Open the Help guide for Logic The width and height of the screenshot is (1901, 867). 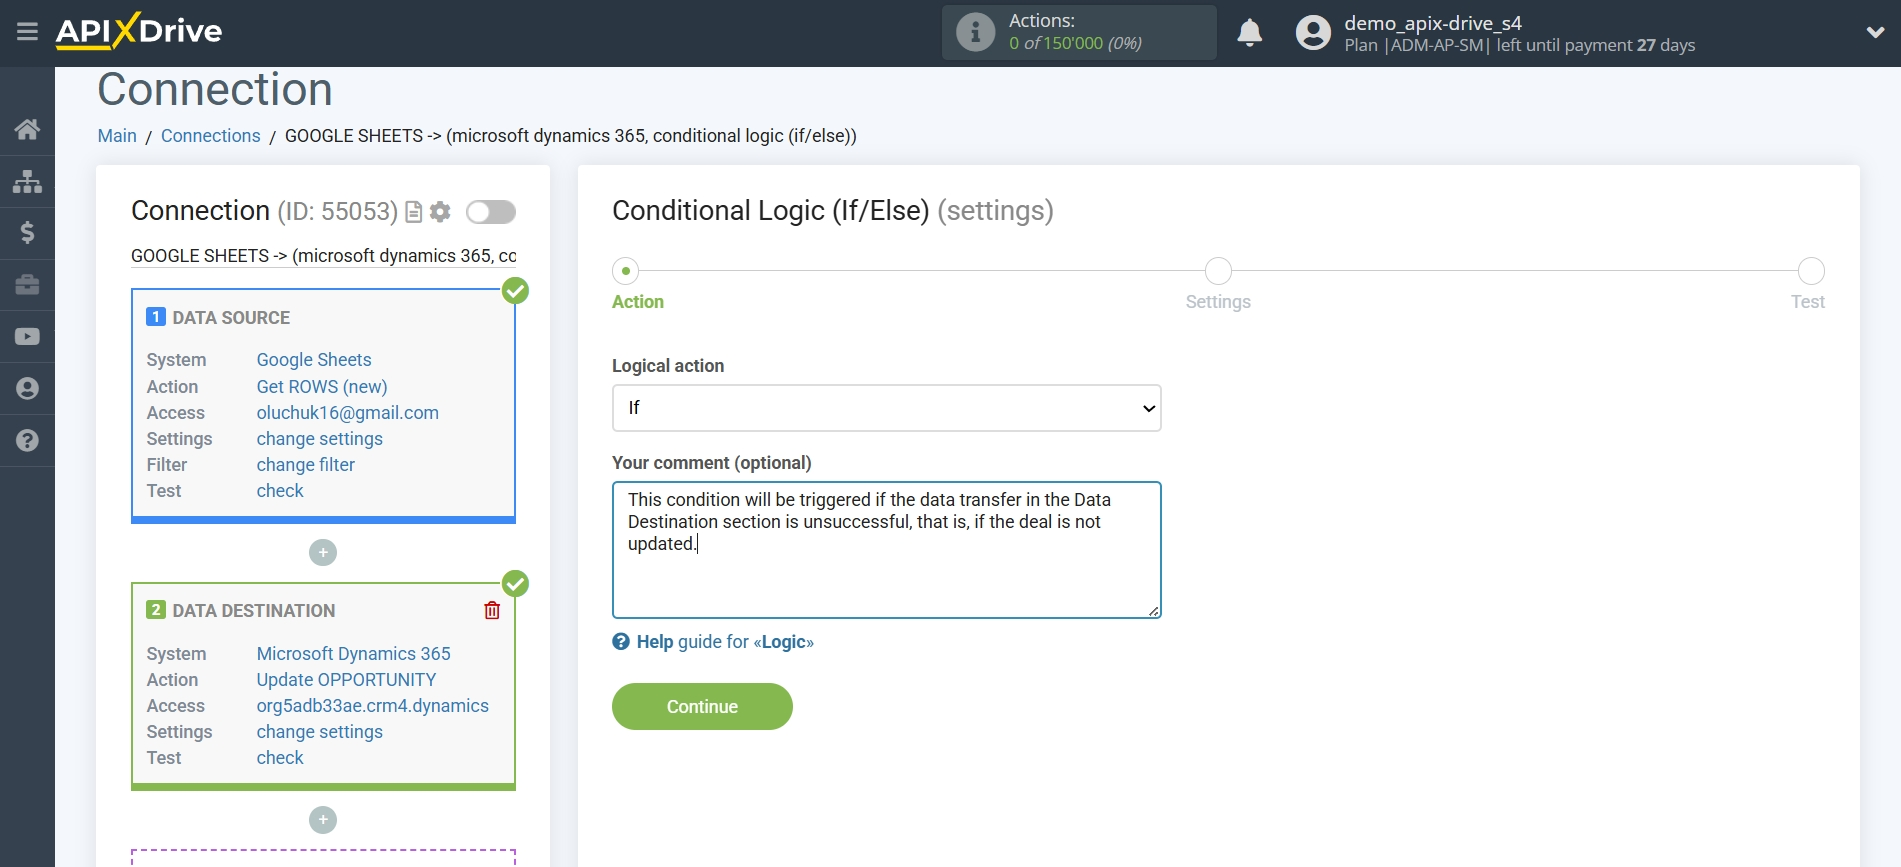pos(725,642)
